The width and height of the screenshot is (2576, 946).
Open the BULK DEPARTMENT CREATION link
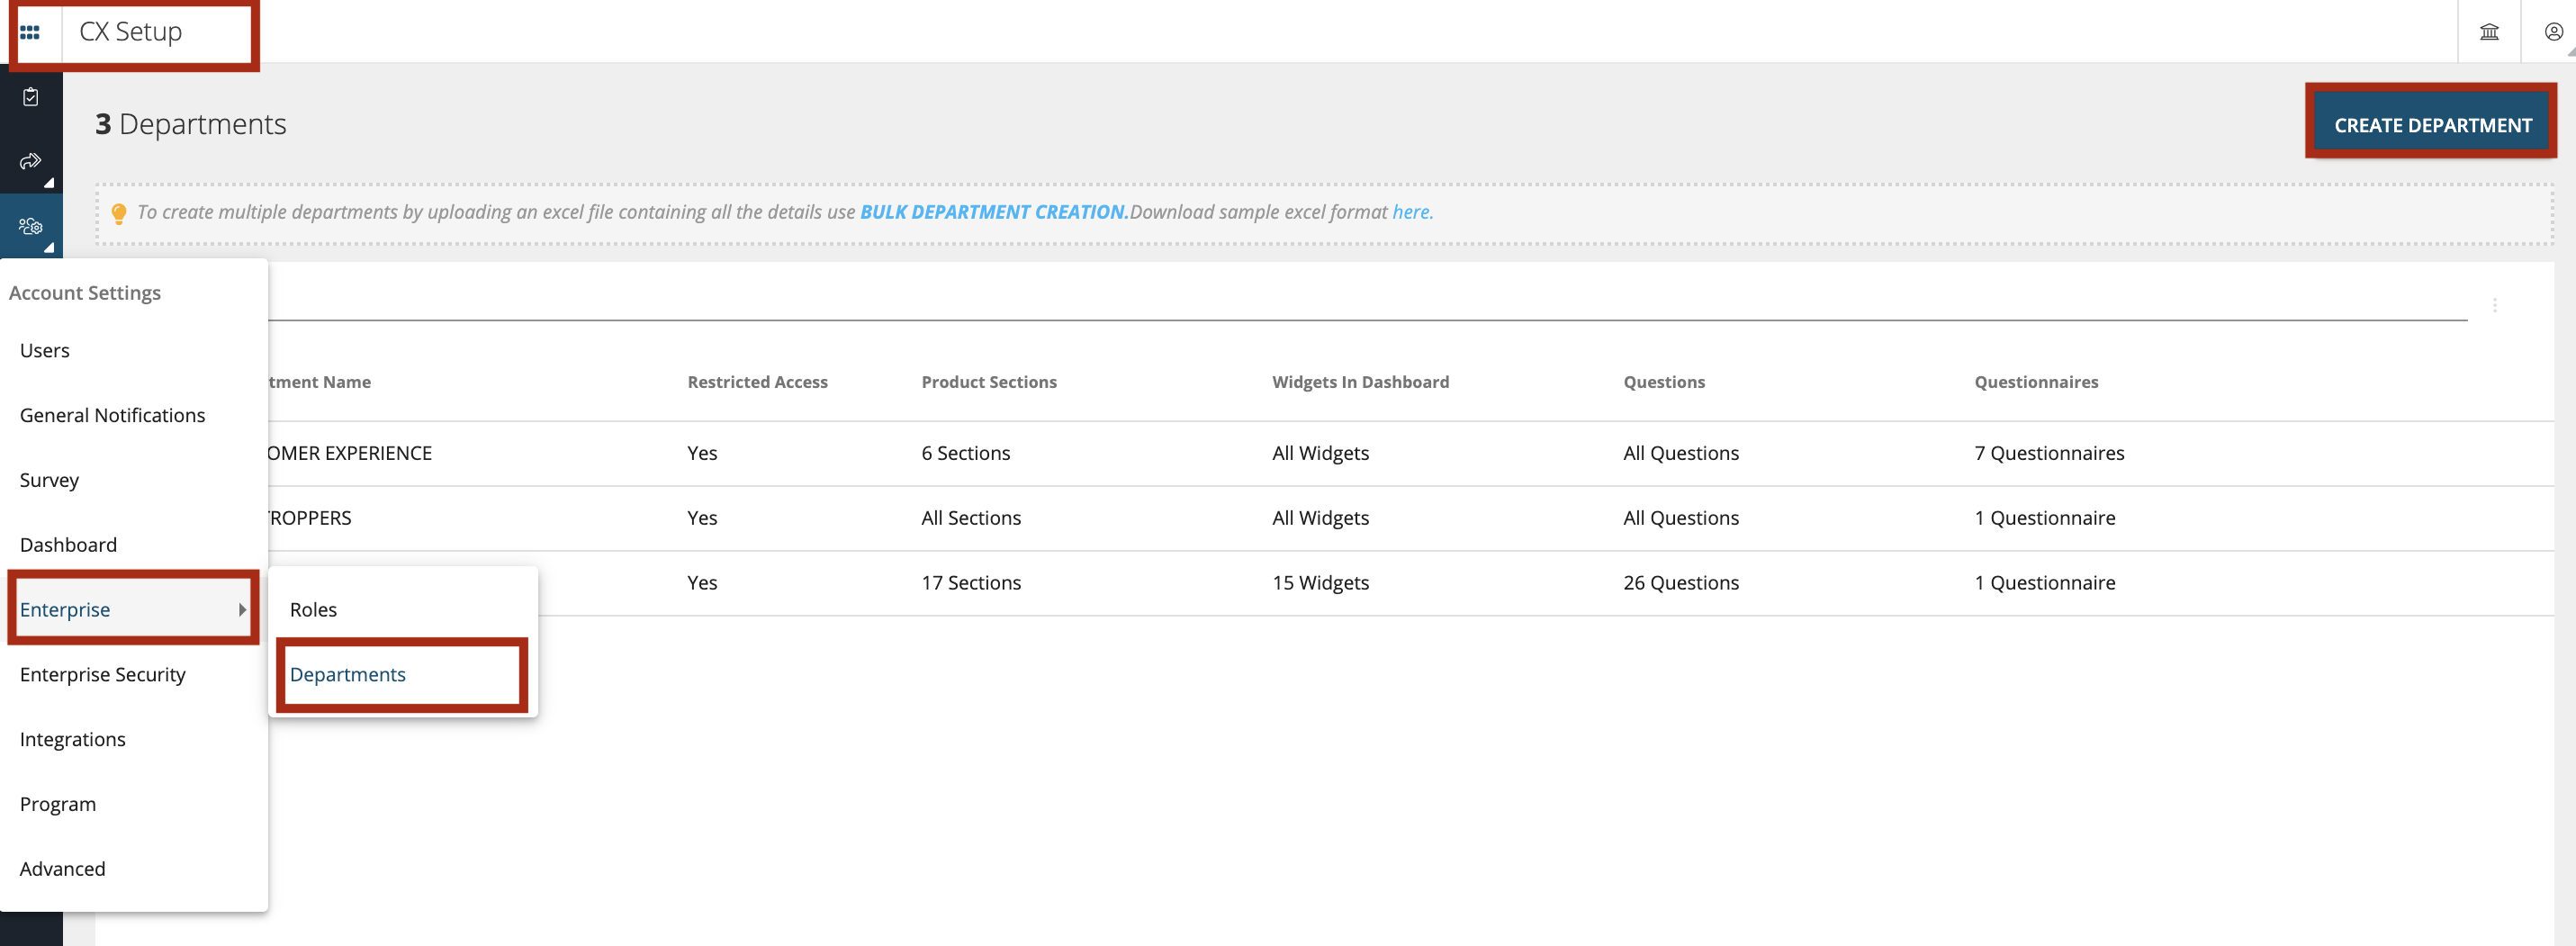tap(994, 212)
